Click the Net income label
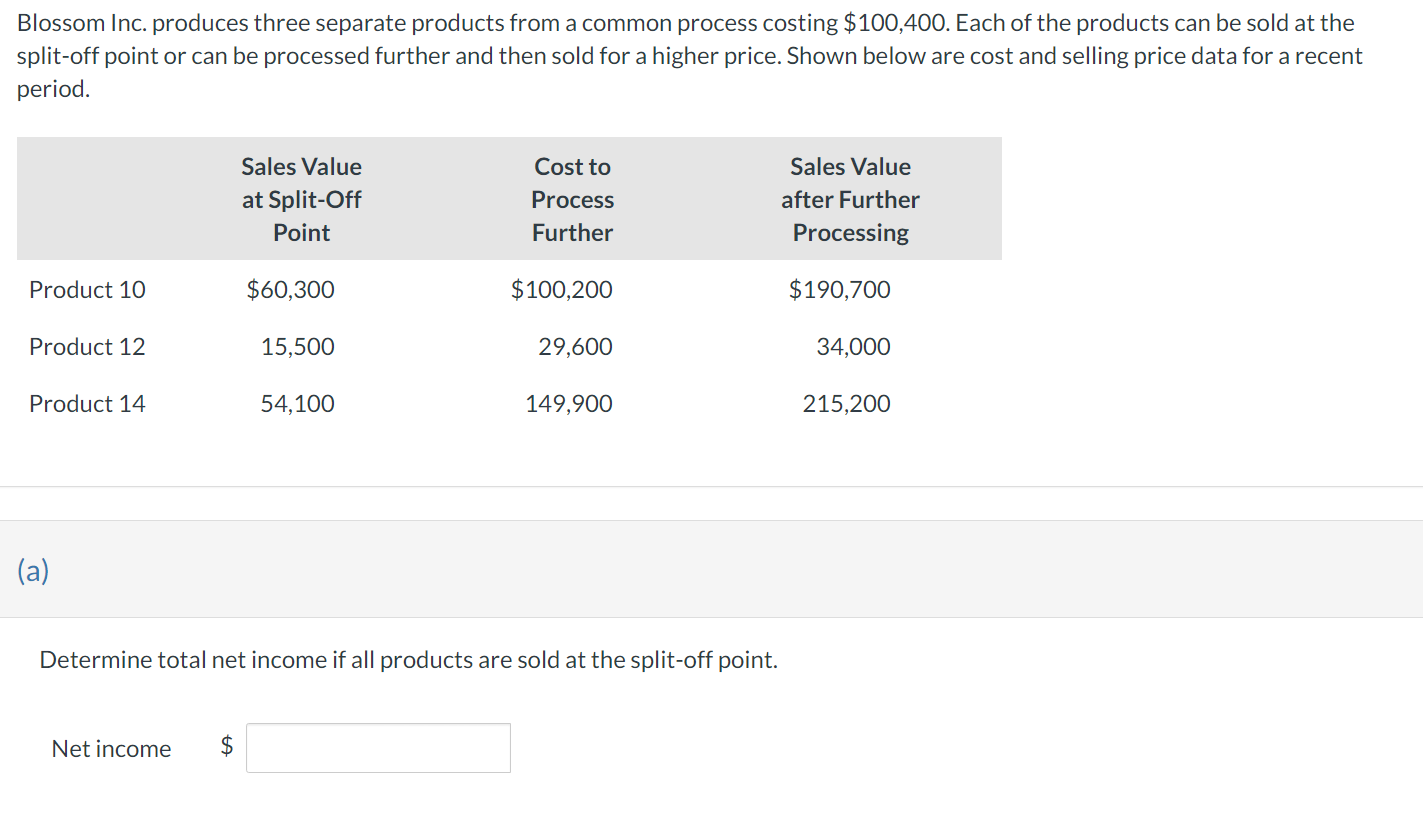Viewport: 1423px width, 814px height. click(111, 749)
